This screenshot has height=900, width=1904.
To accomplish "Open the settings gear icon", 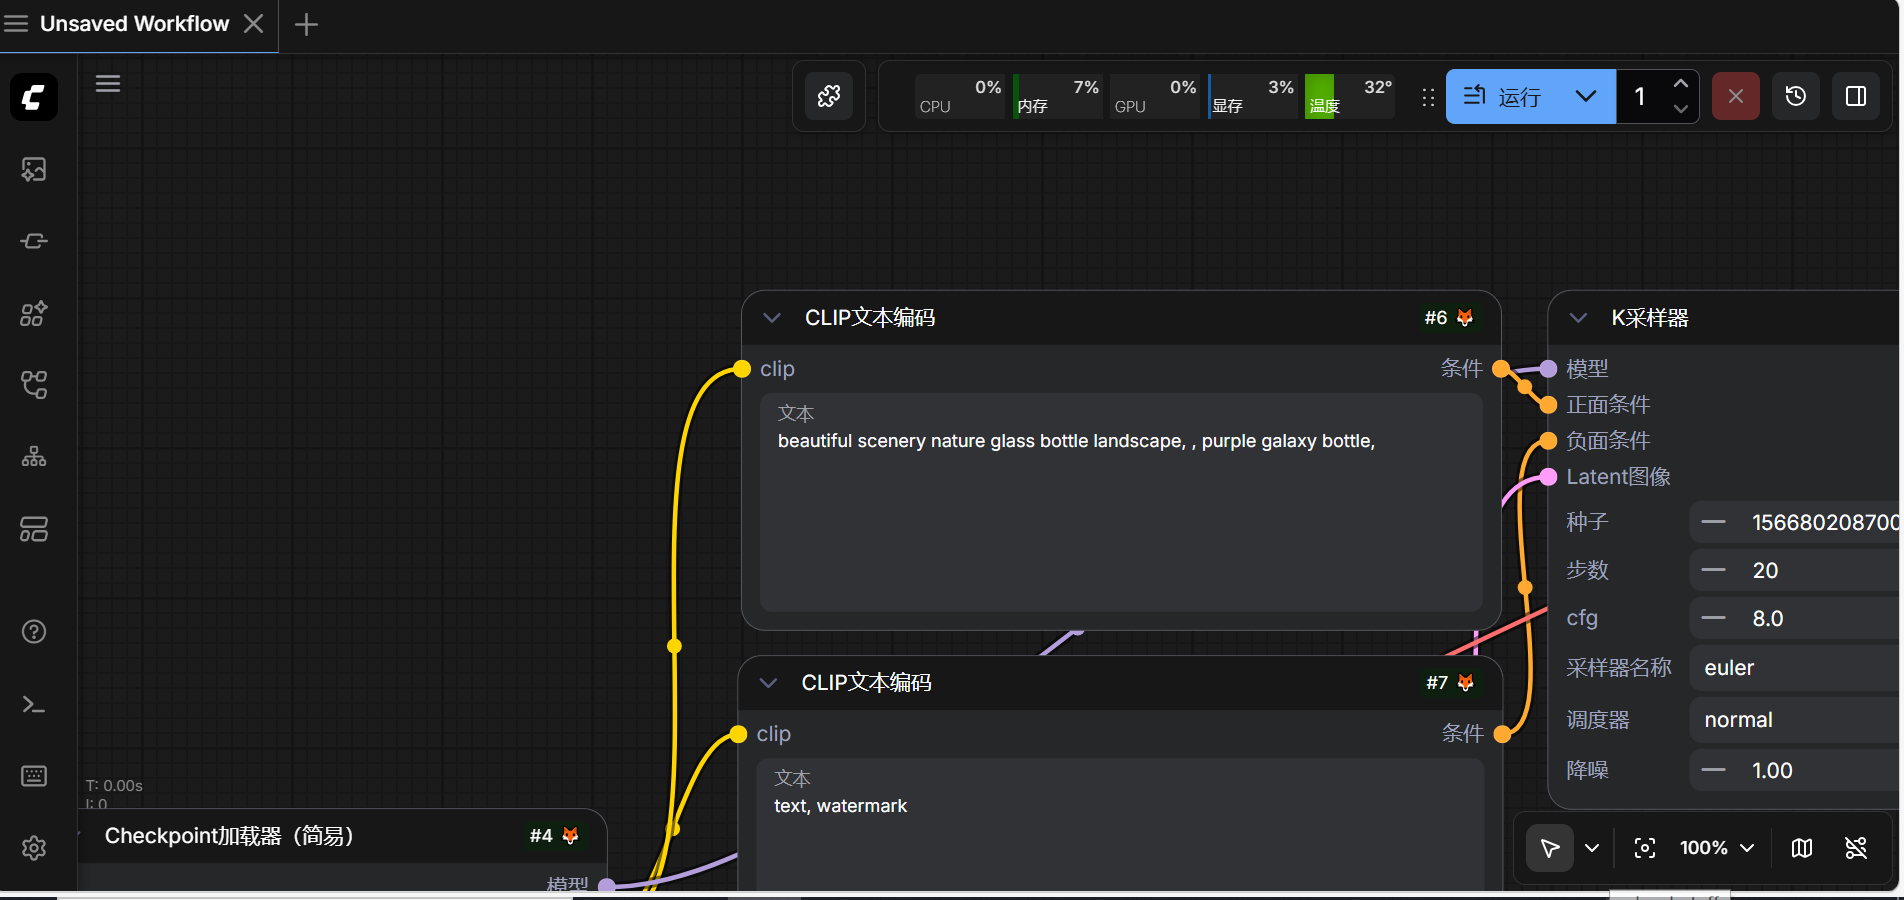I will pyautogui.click(x=34, y=848).
